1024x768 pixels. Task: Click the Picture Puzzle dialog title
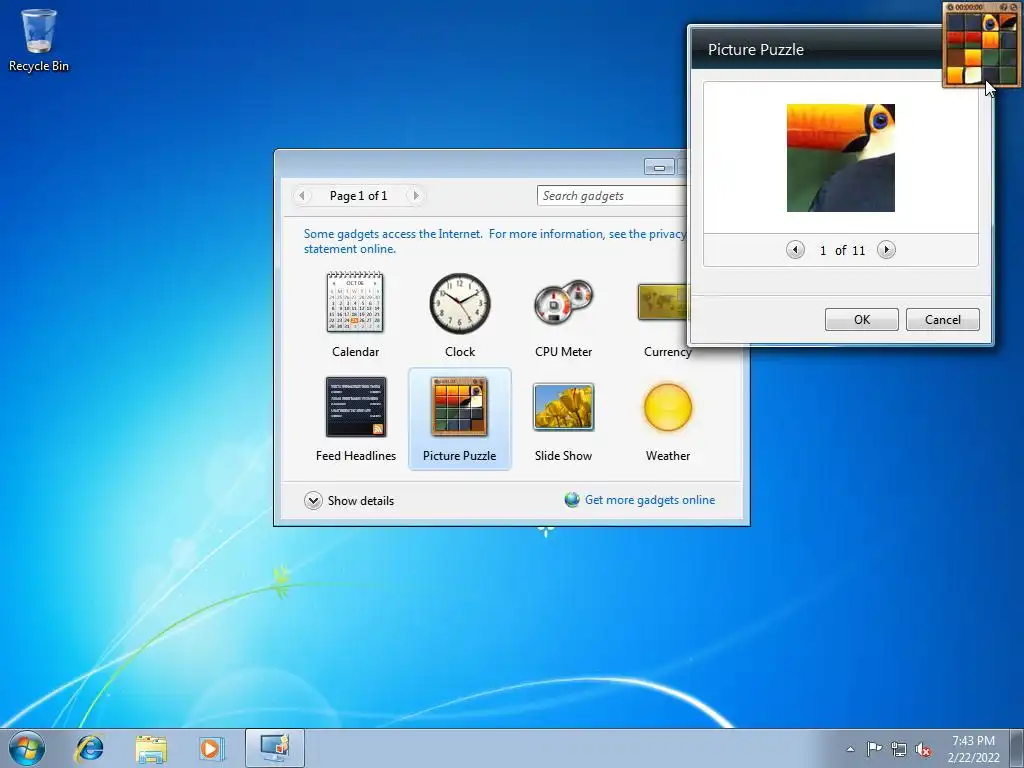pyautogui.click(x=756, y=50)
